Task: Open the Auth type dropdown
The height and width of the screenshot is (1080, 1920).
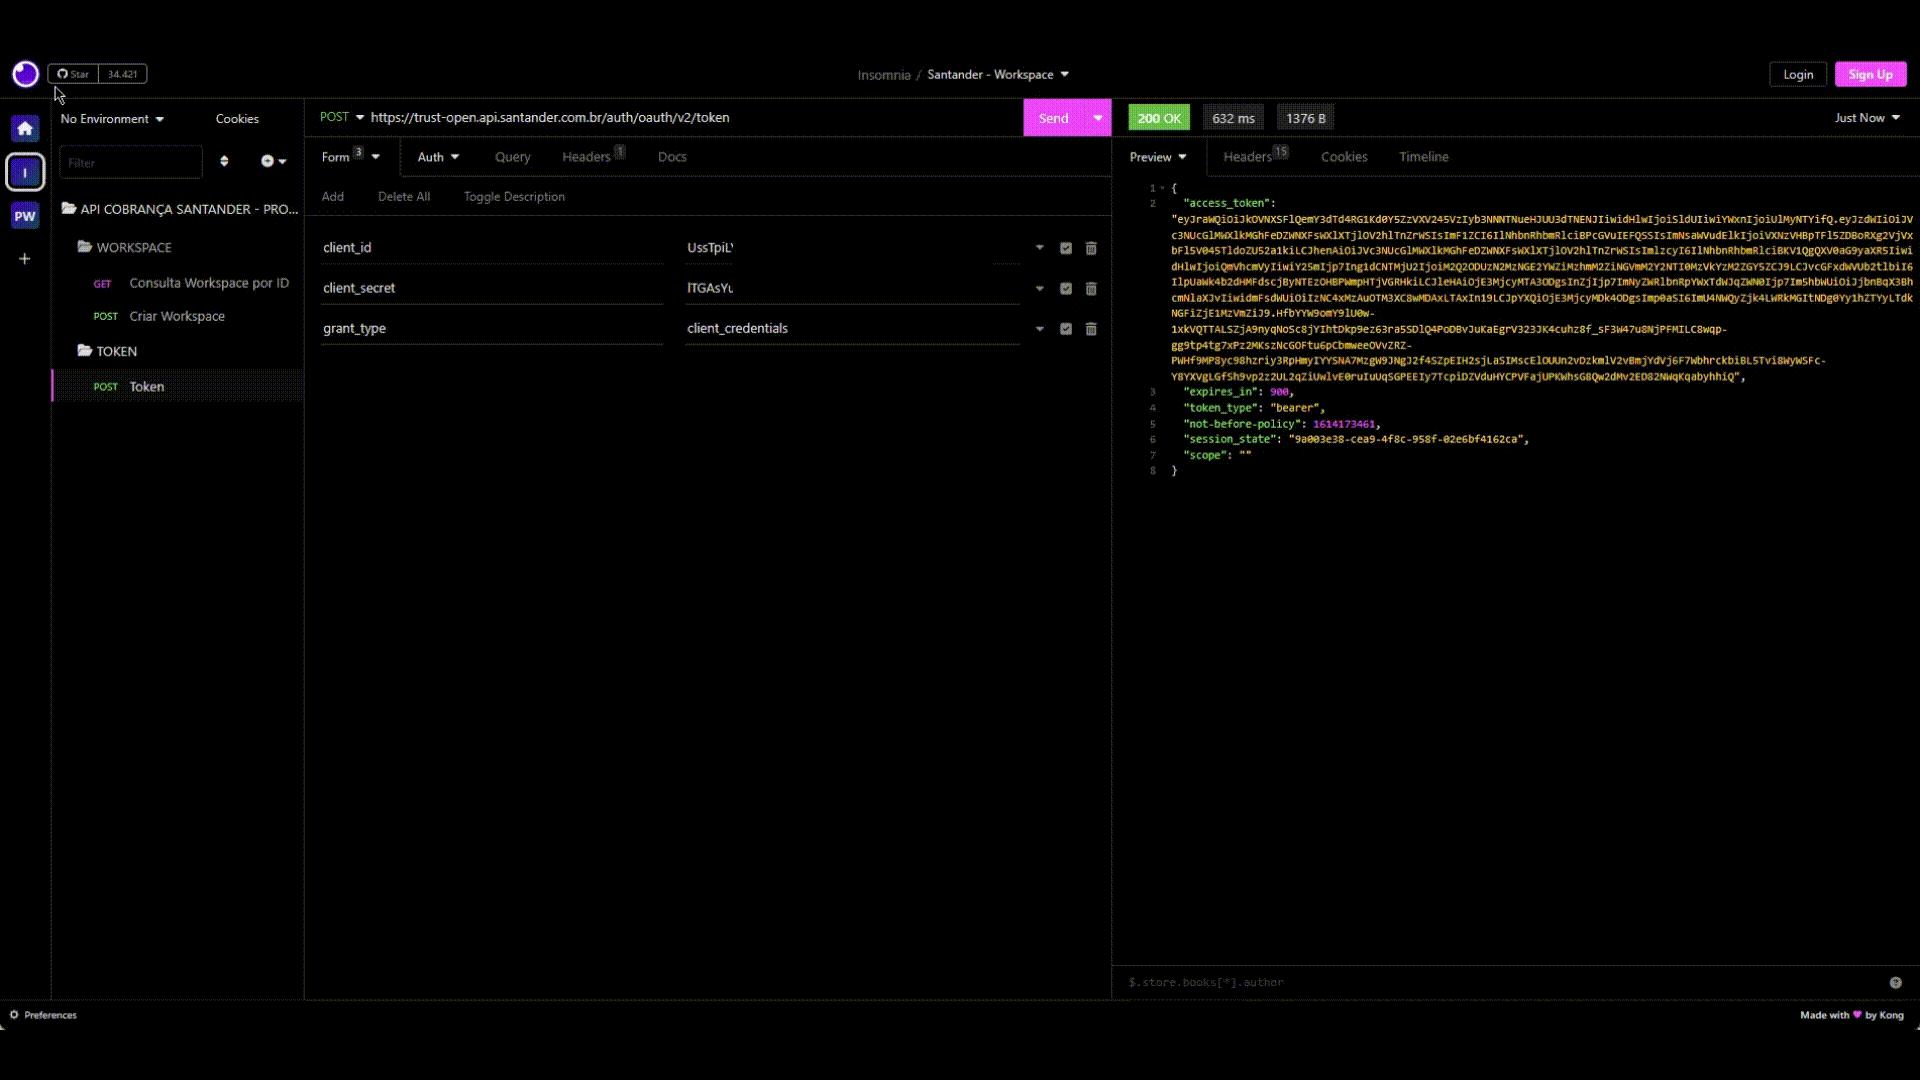Action: 438,157
